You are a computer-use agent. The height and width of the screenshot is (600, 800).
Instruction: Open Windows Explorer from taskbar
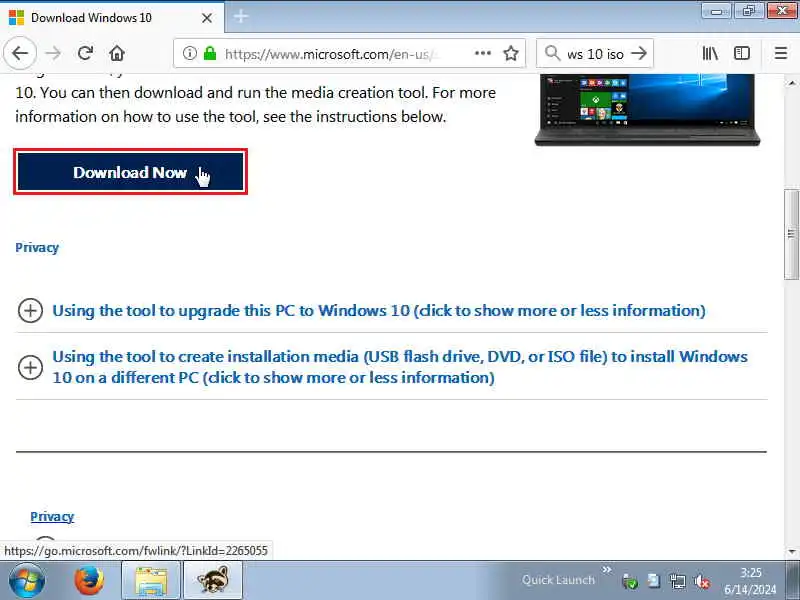pos(151,581)
